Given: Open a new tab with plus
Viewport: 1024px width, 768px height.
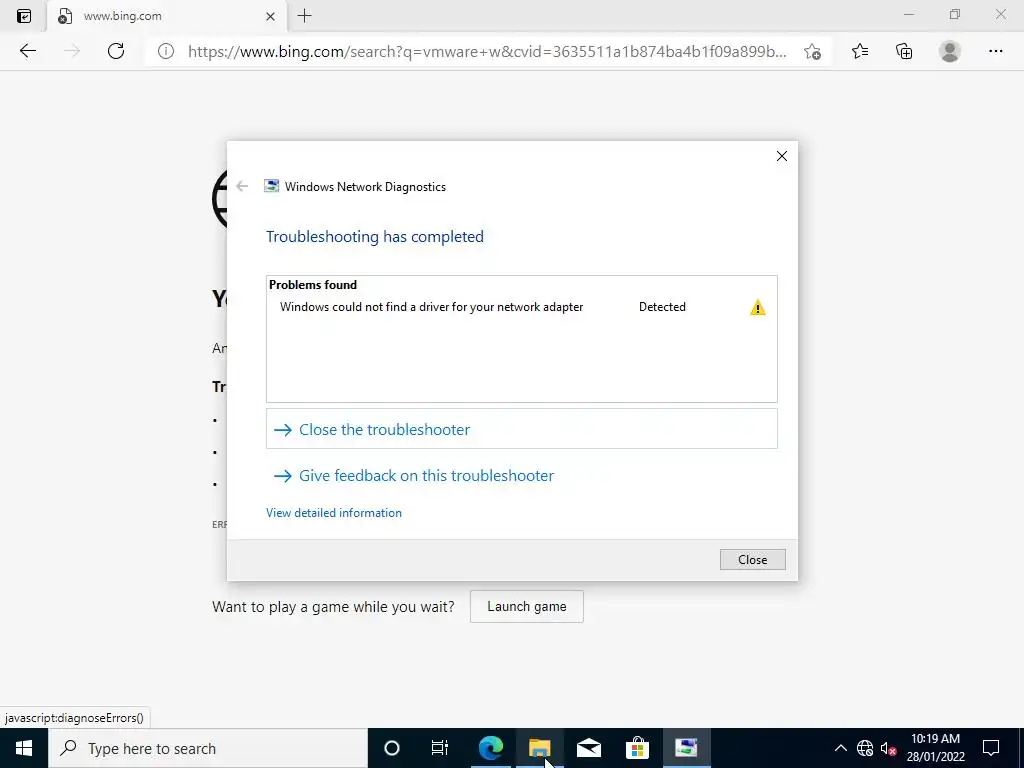Looking at the screenshot, I should 304,16.
